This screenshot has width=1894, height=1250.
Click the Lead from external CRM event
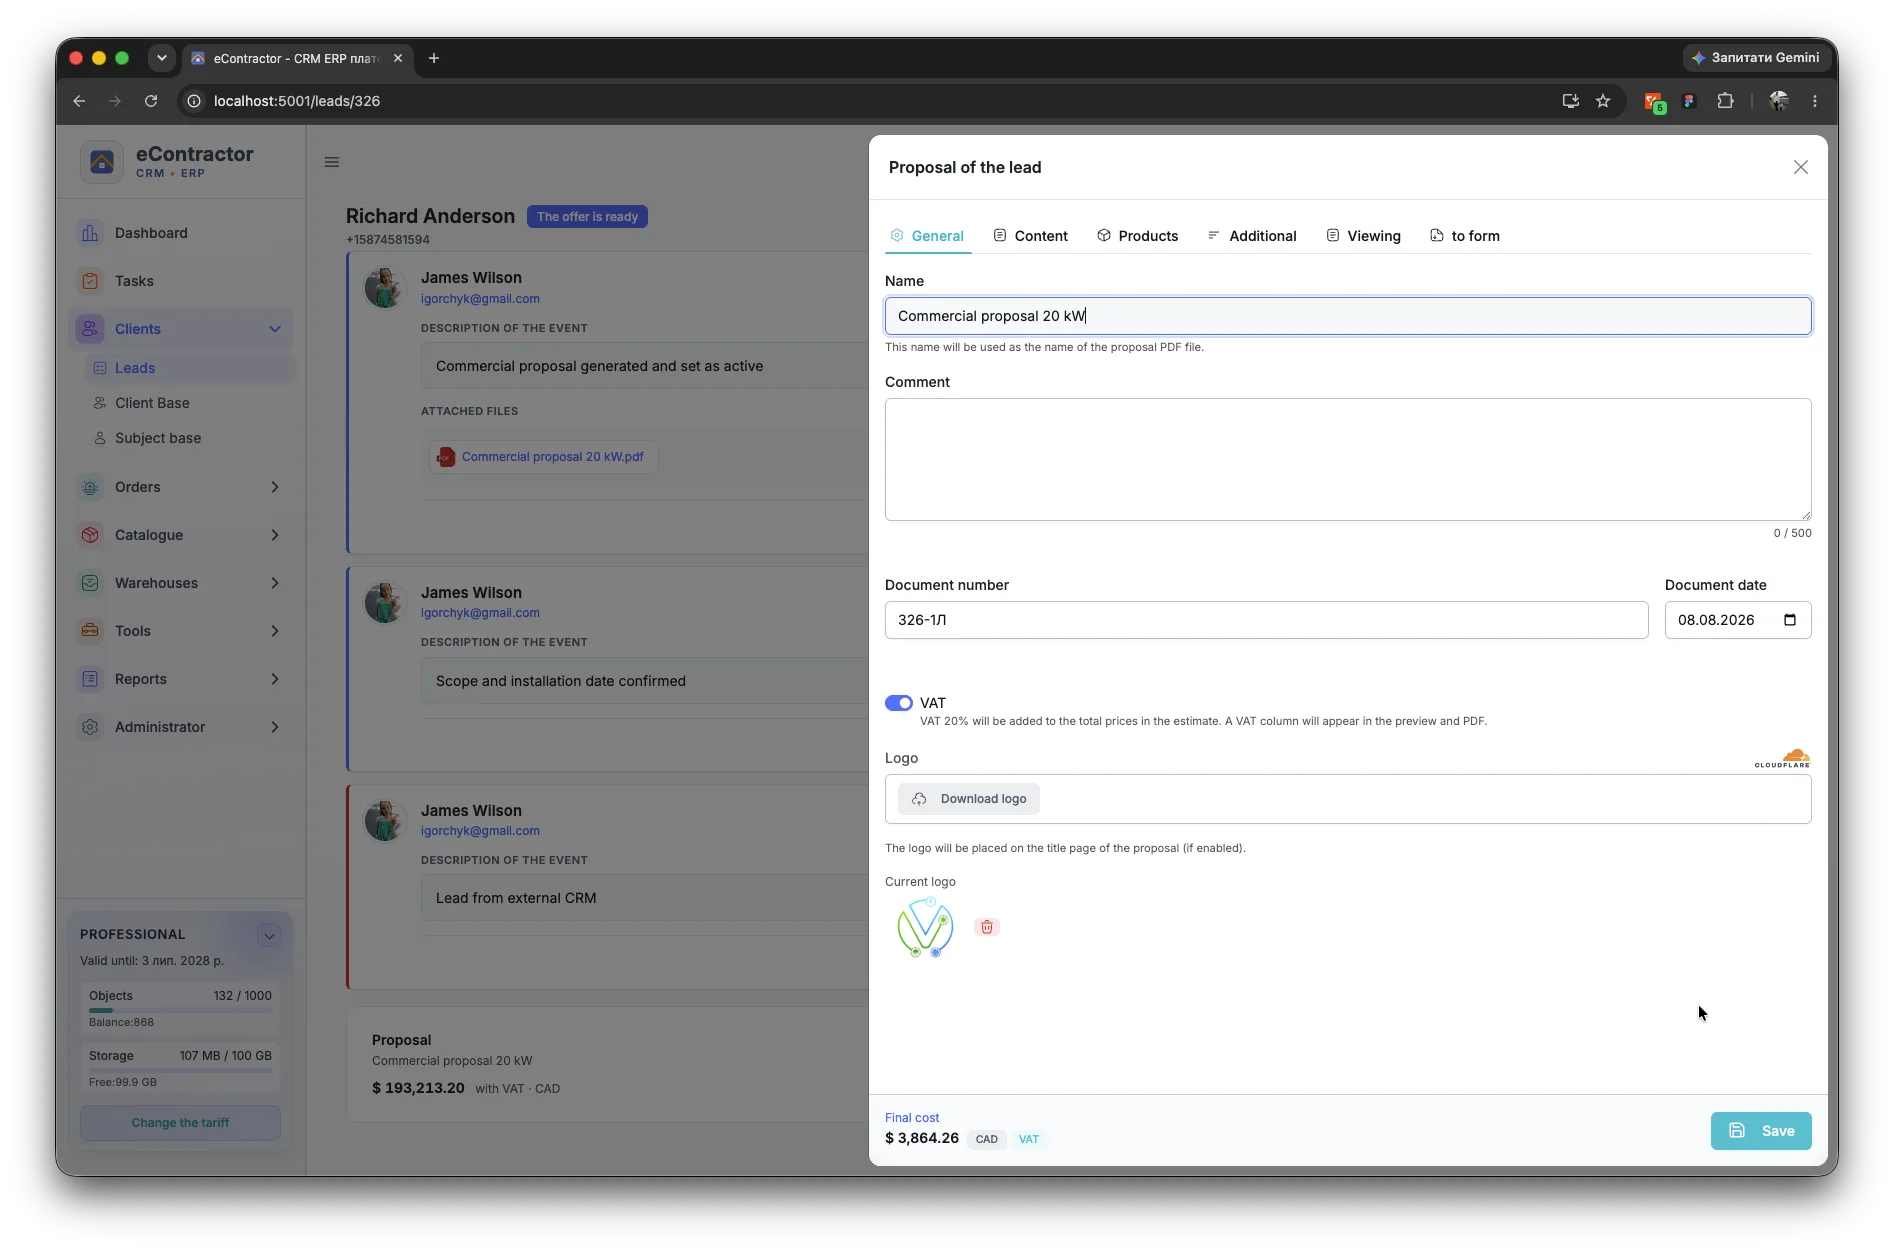(516, 898)
